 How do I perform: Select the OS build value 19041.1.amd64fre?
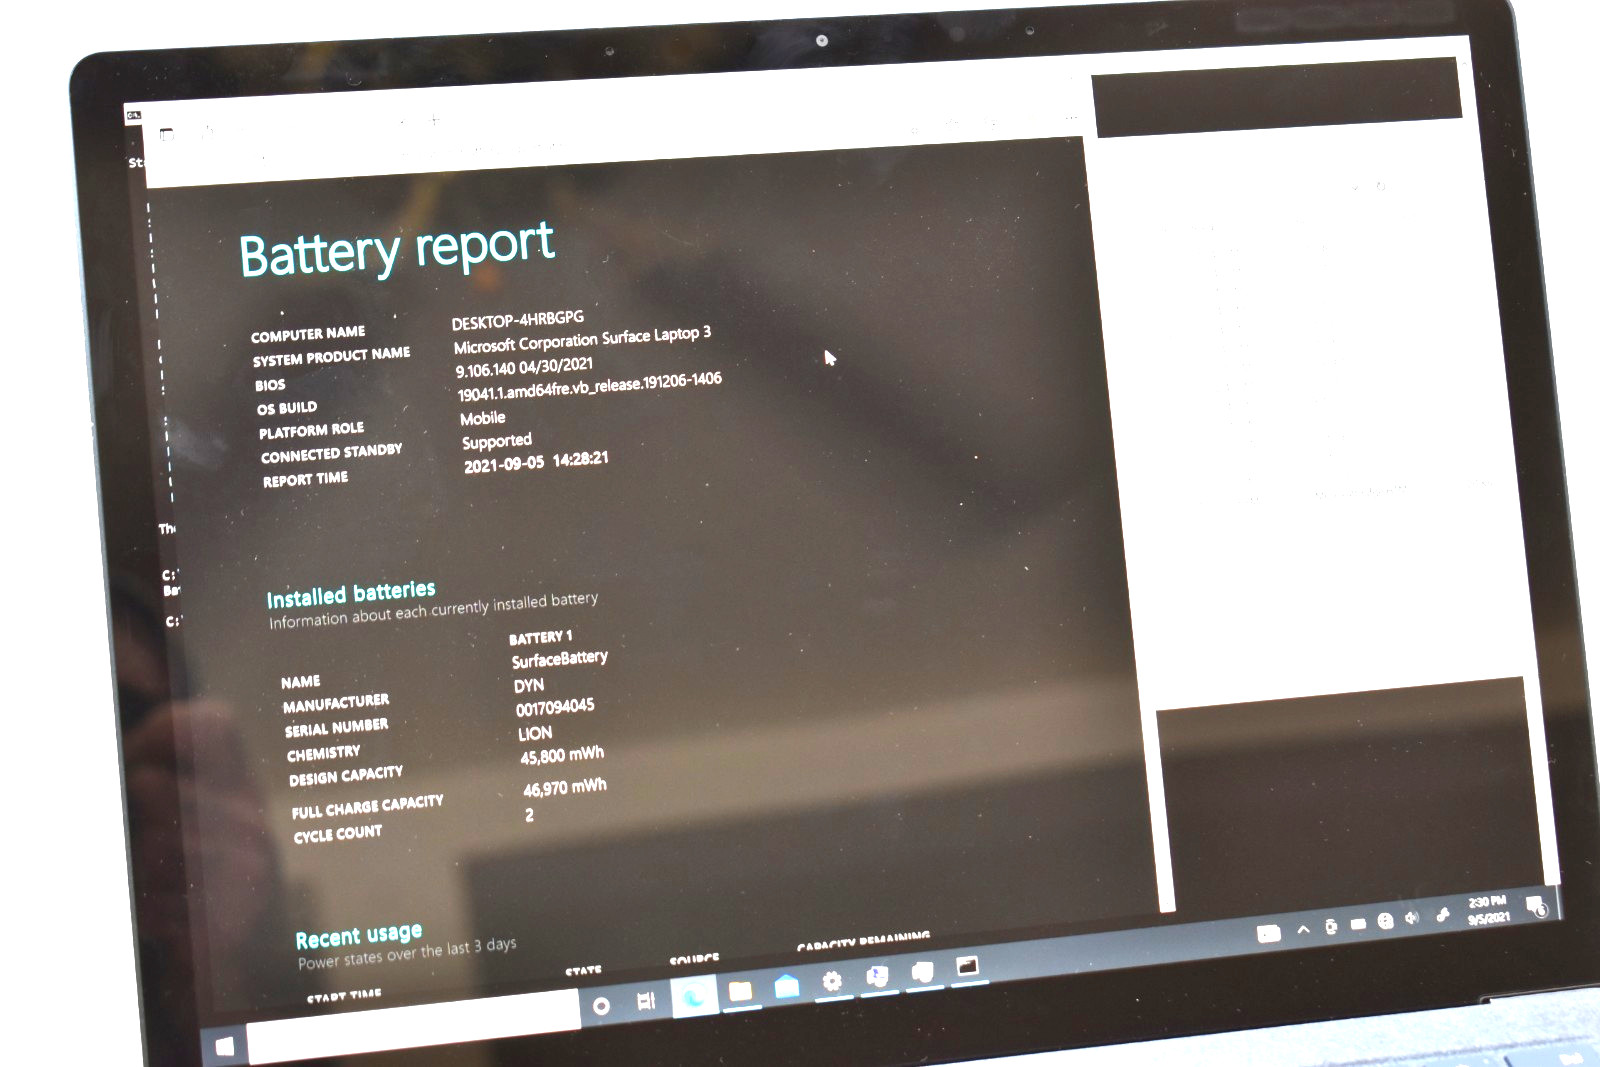point(589,386)
